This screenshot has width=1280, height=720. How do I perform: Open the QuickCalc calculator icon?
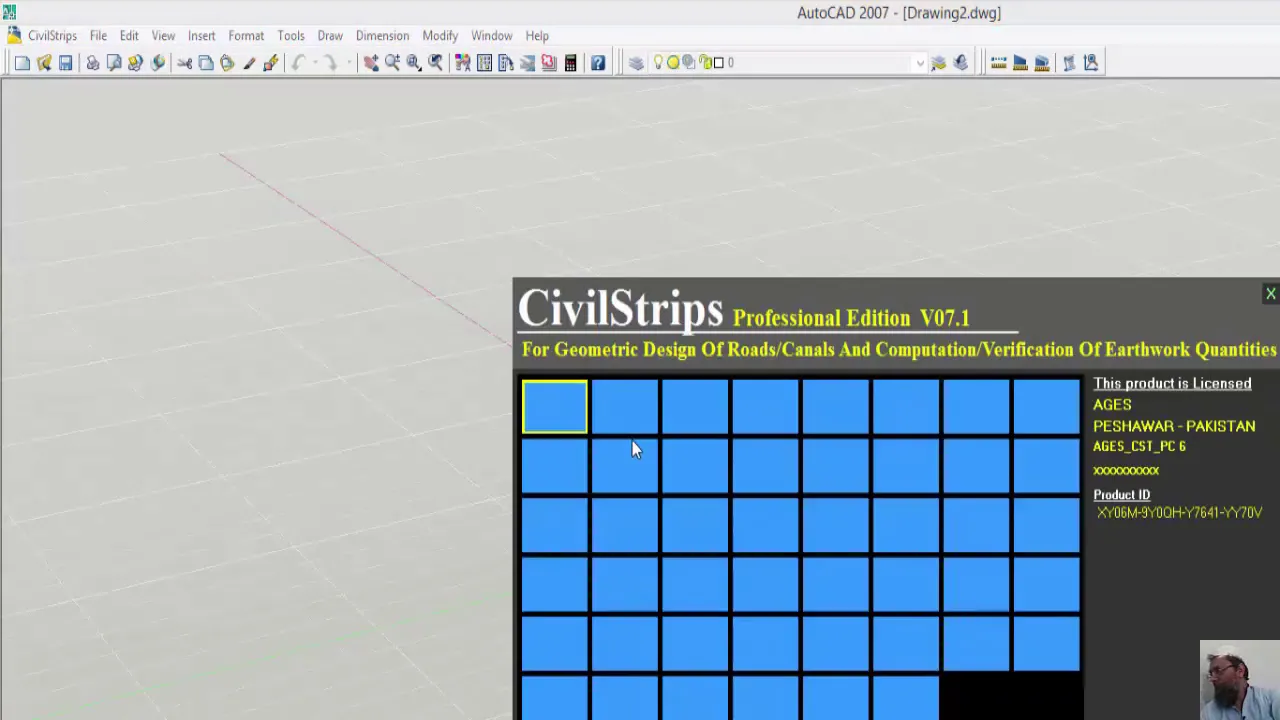(570, 63)
